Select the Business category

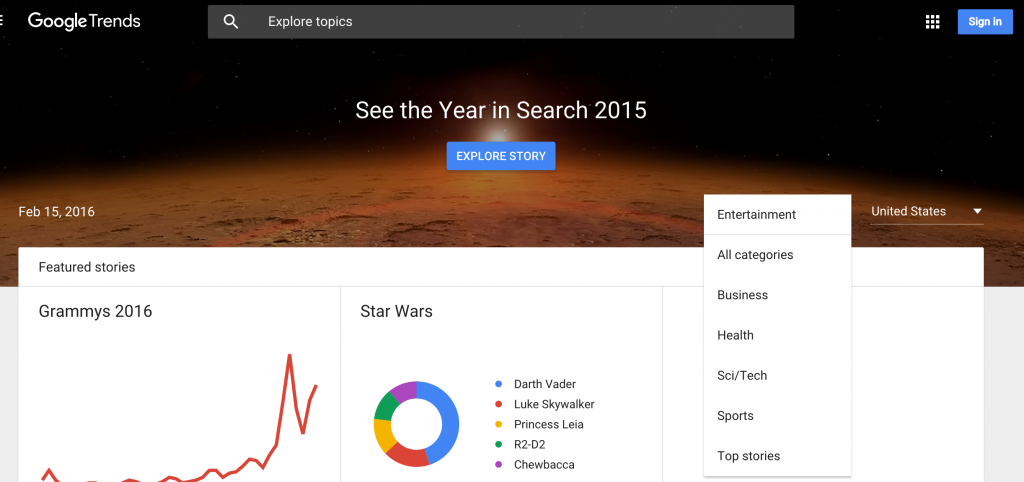pos(777,295)
